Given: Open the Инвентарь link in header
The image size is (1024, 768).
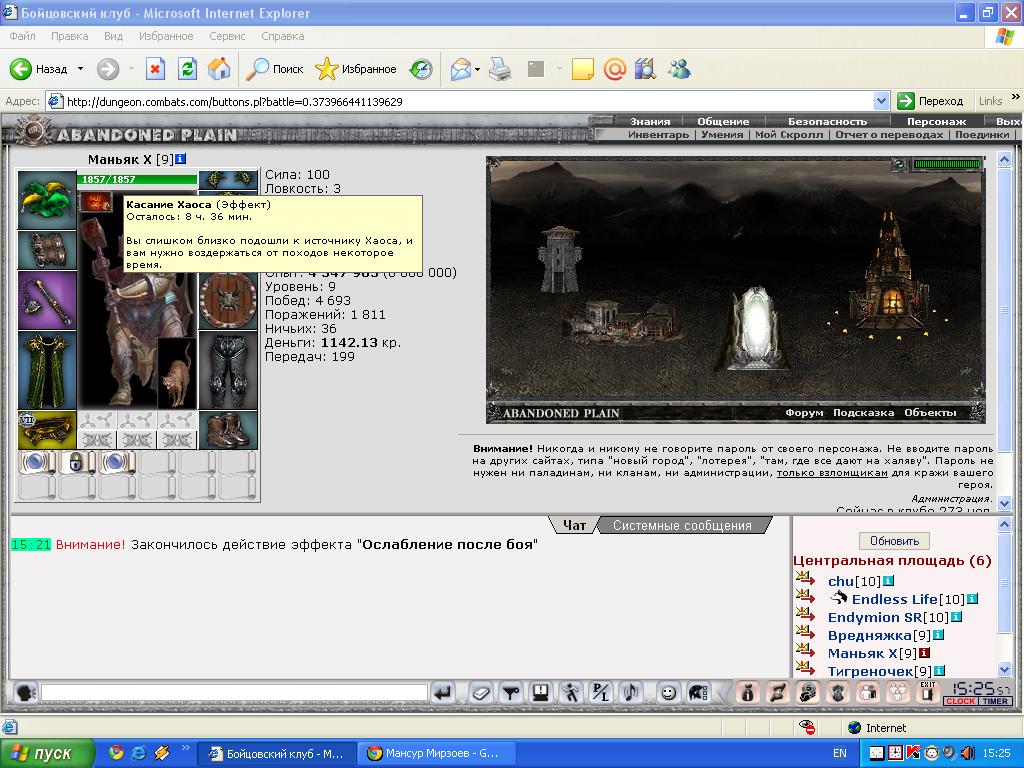Looking at the screenshot, I should tap(658, 135).
